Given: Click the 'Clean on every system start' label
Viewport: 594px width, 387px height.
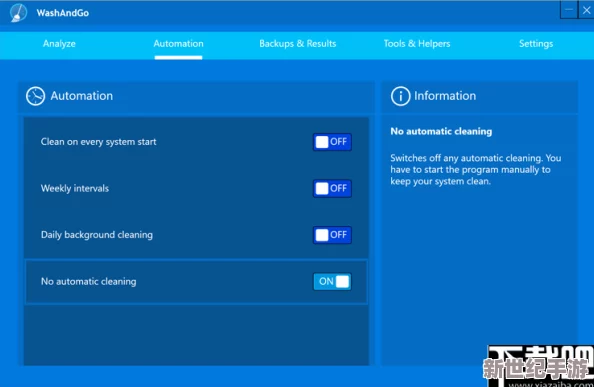Looking at the screenshot, I should click(98, 142).
